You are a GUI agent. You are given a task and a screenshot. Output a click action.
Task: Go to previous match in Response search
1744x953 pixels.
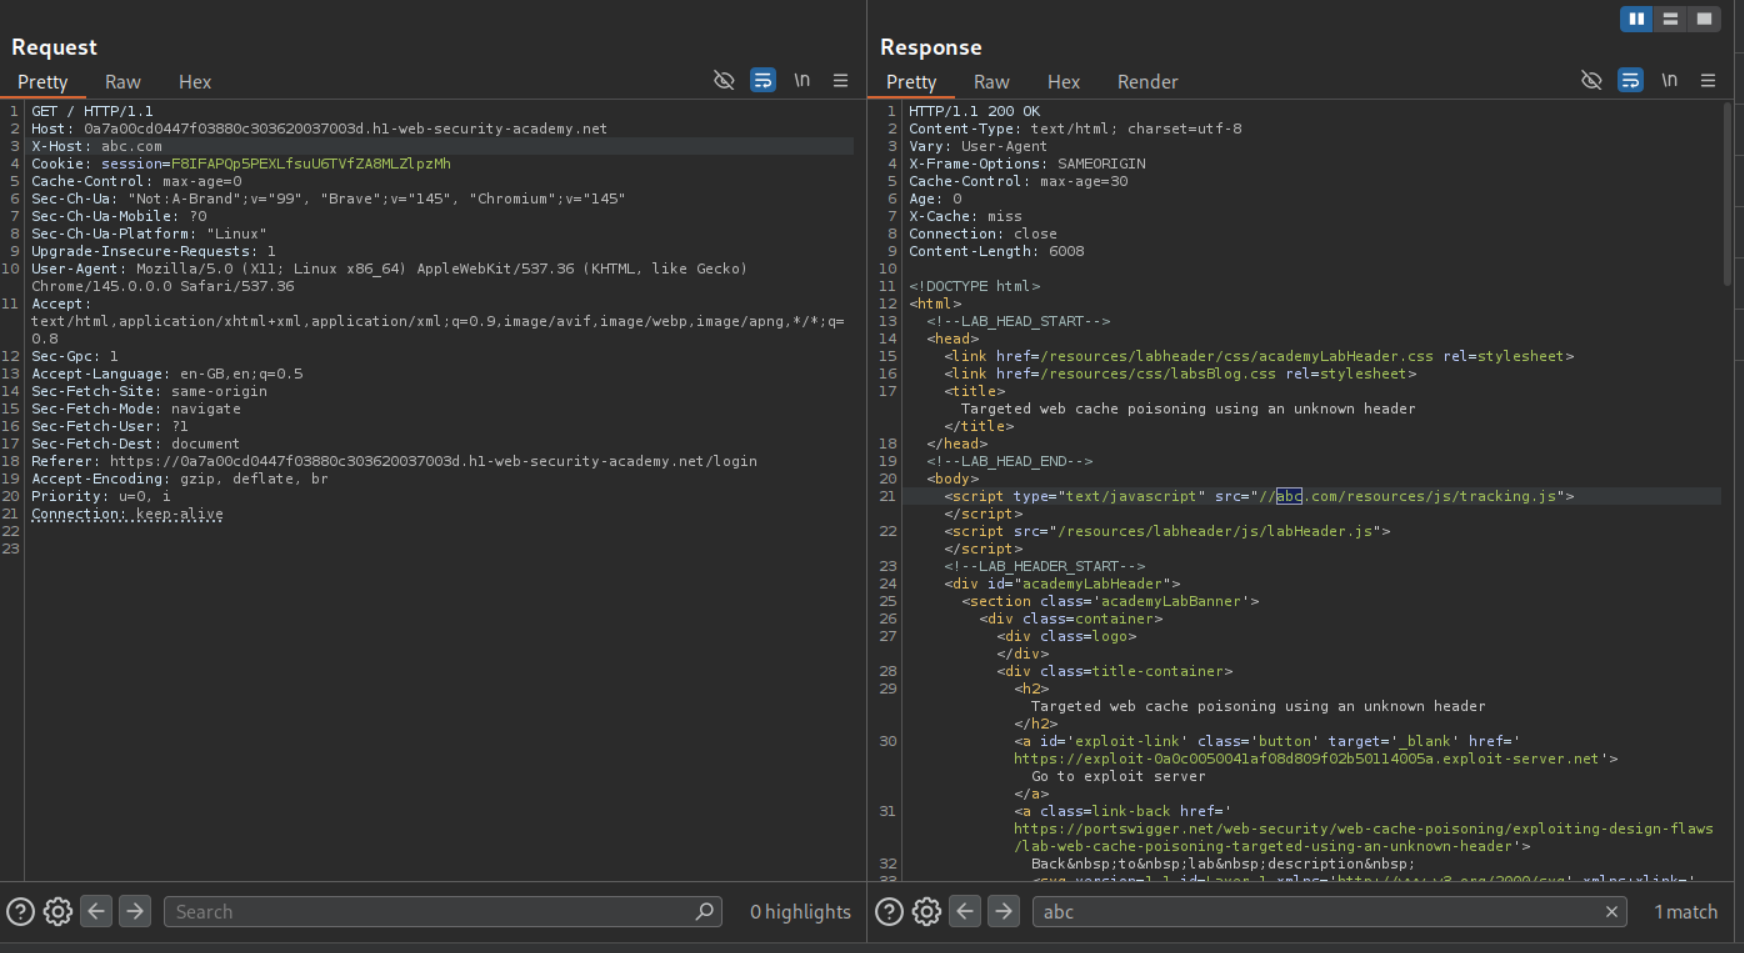coord(965,911)
